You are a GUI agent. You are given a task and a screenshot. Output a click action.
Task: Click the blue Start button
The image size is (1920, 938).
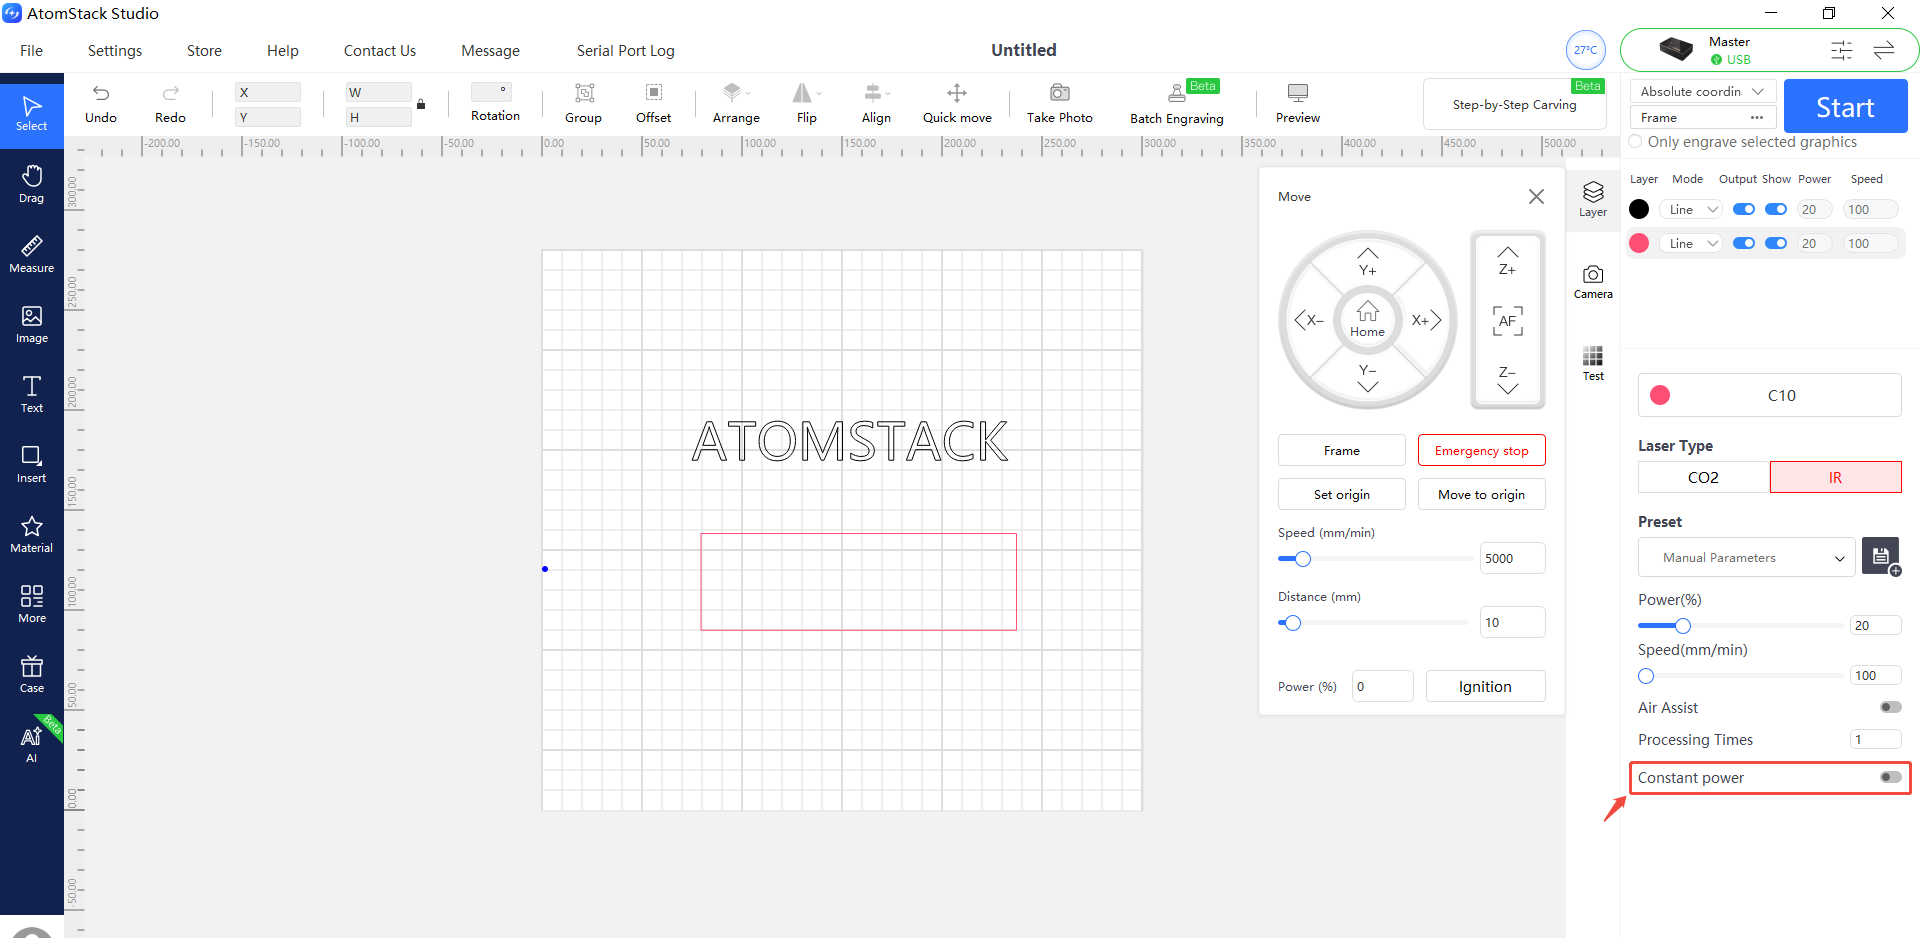pos(1846,106)
